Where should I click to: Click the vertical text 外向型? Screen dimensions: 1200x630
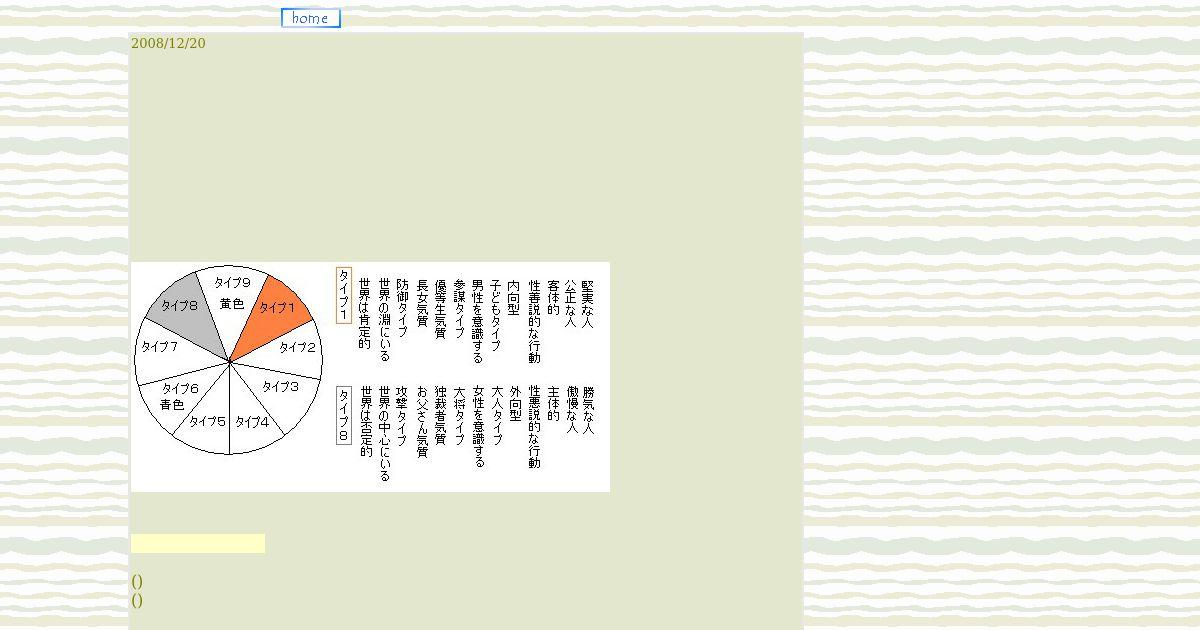coord(515,404)
